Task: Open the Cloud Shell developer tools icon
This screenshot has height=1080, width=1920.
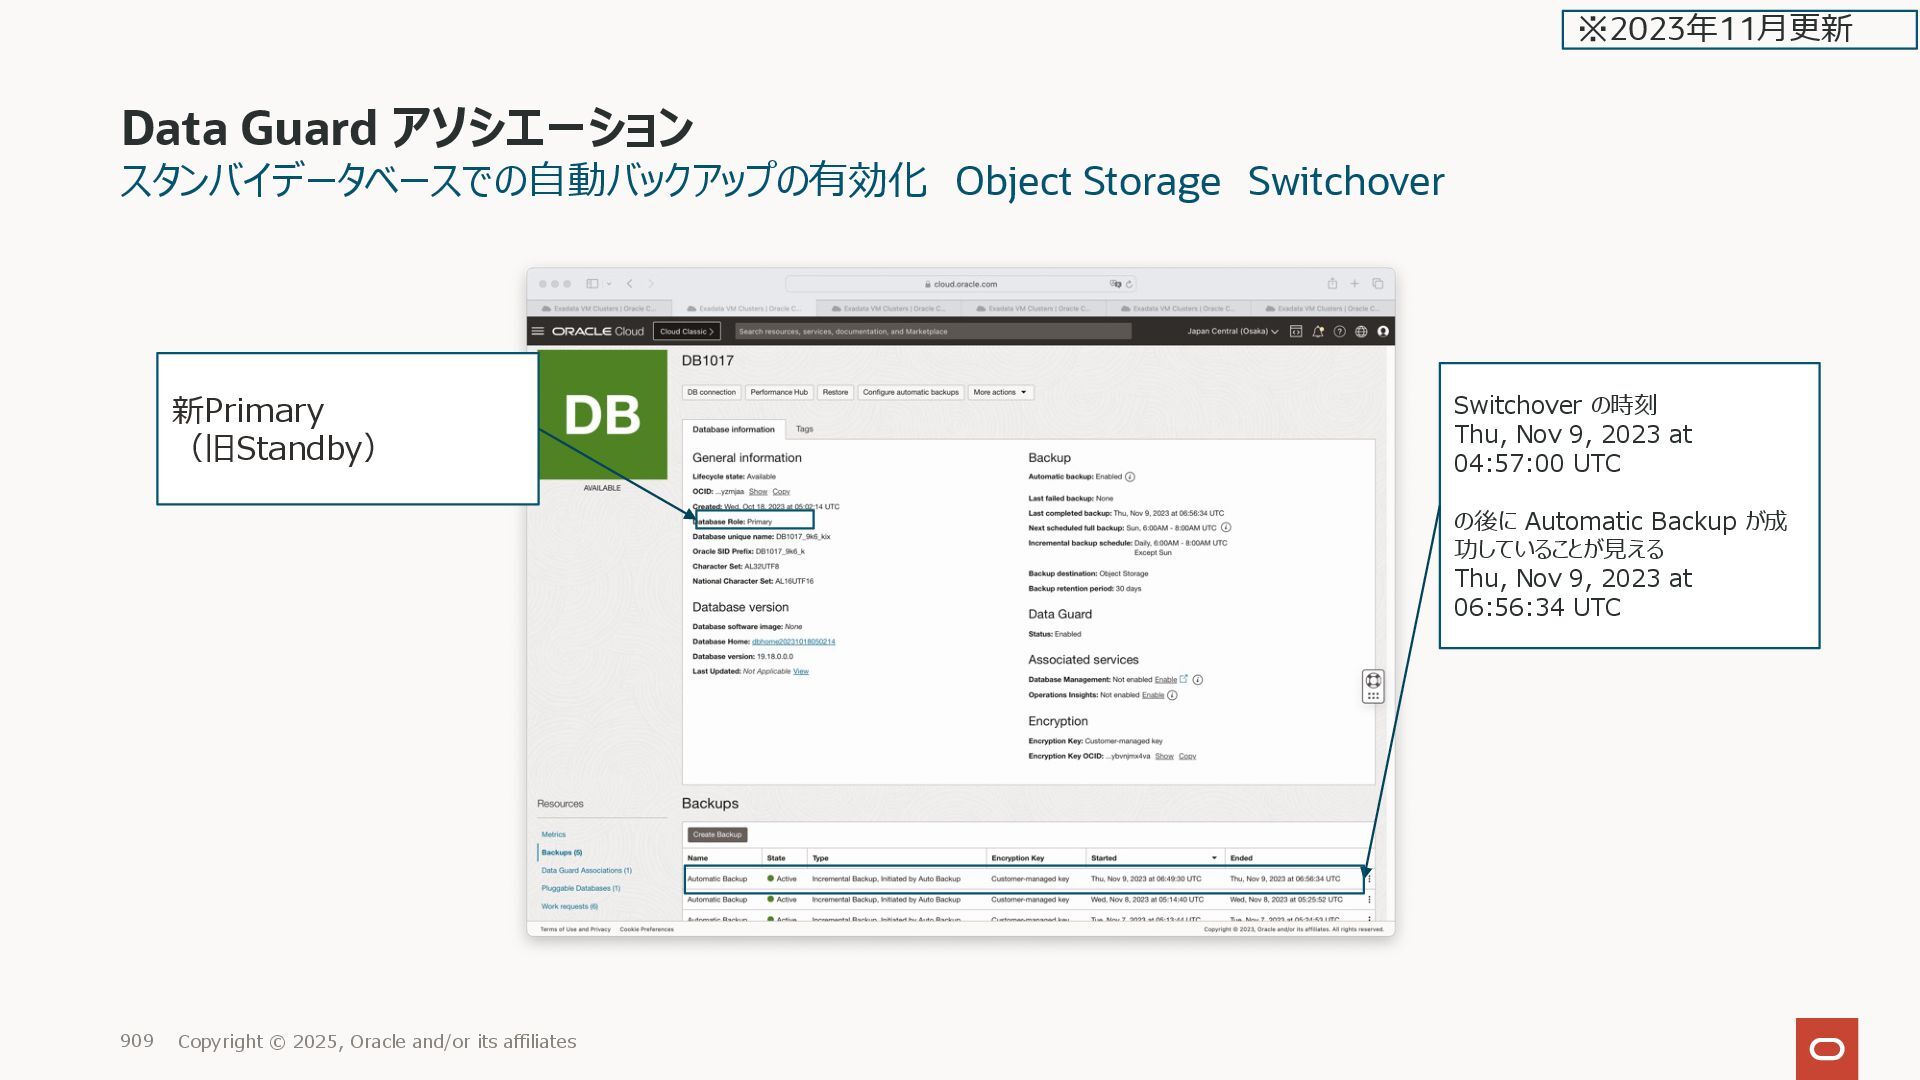Action: [x=1296, y=331]
